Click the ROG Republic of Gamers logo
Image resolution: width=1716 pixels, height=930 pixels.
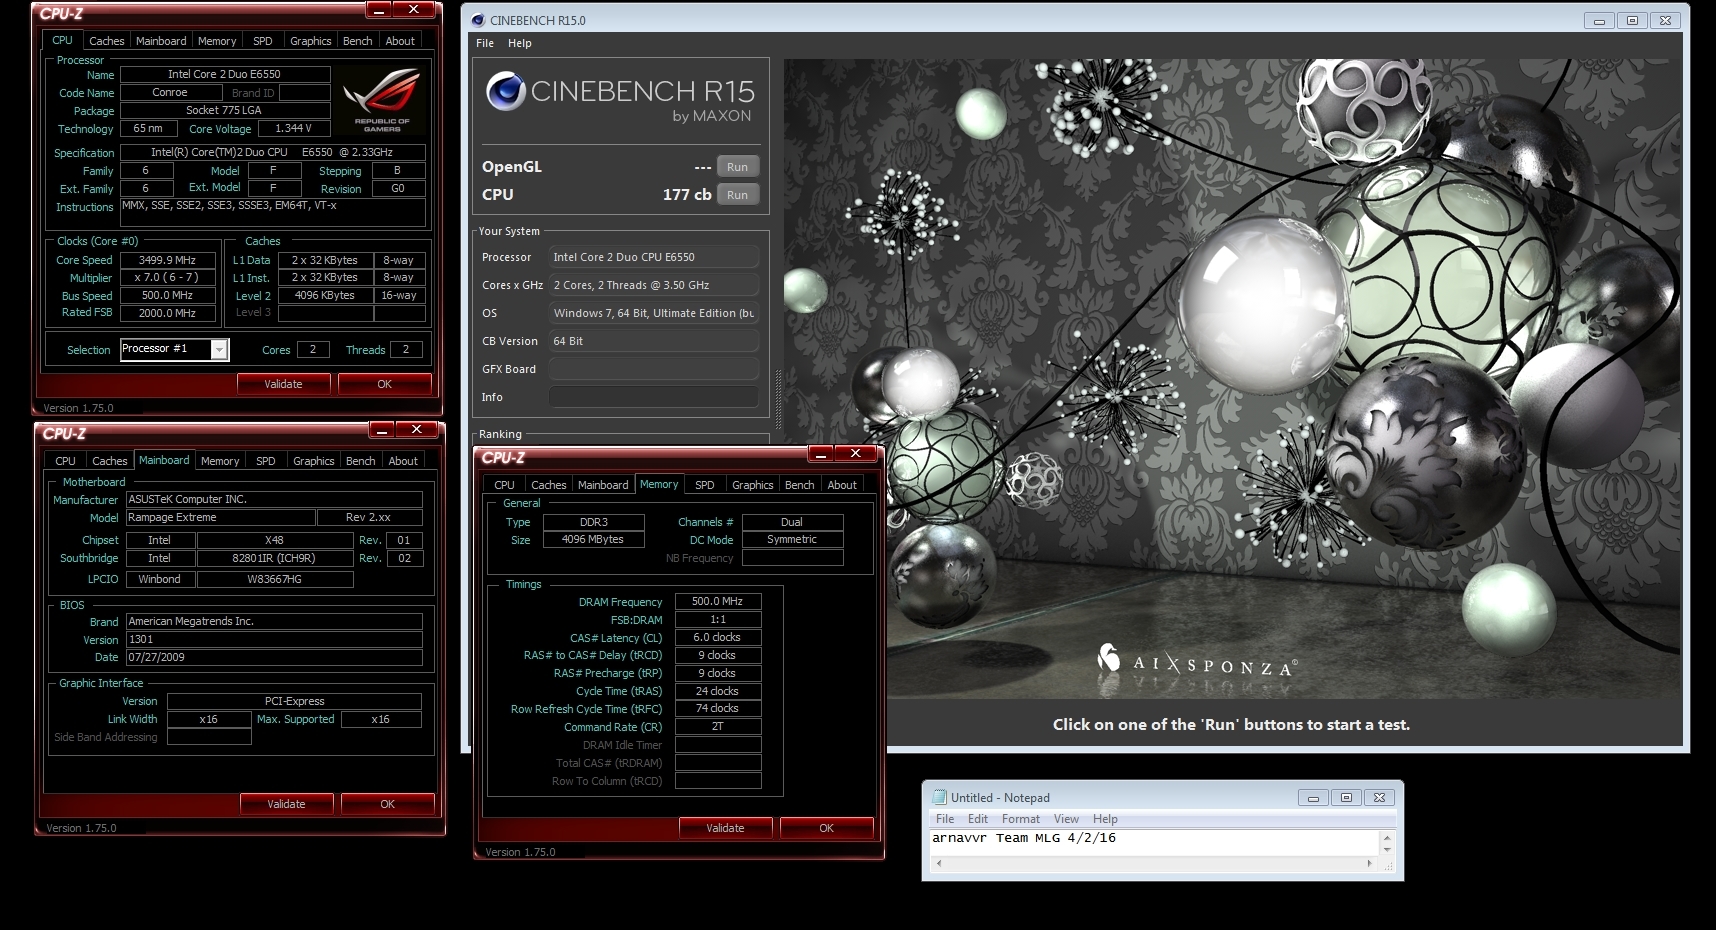382,99
